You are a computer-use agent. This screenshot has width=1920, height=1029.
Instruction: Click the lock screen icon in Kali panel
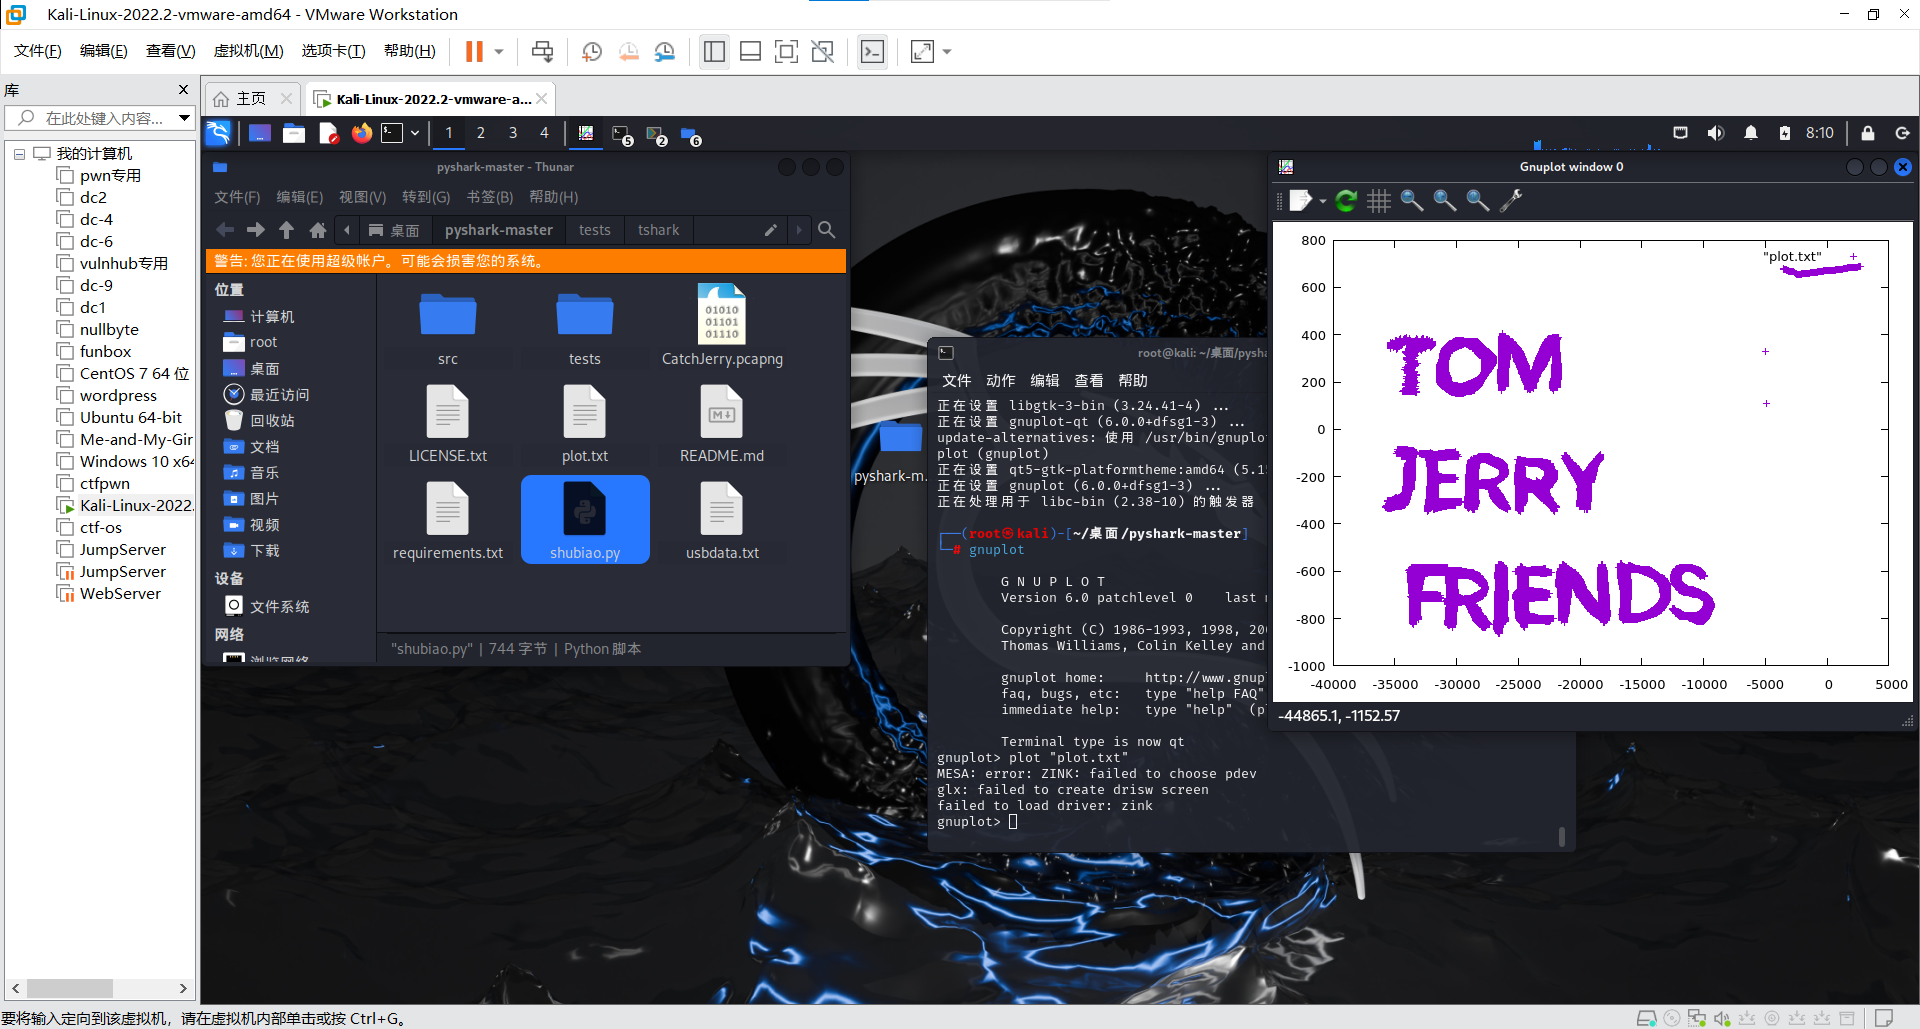(1867, 133)
